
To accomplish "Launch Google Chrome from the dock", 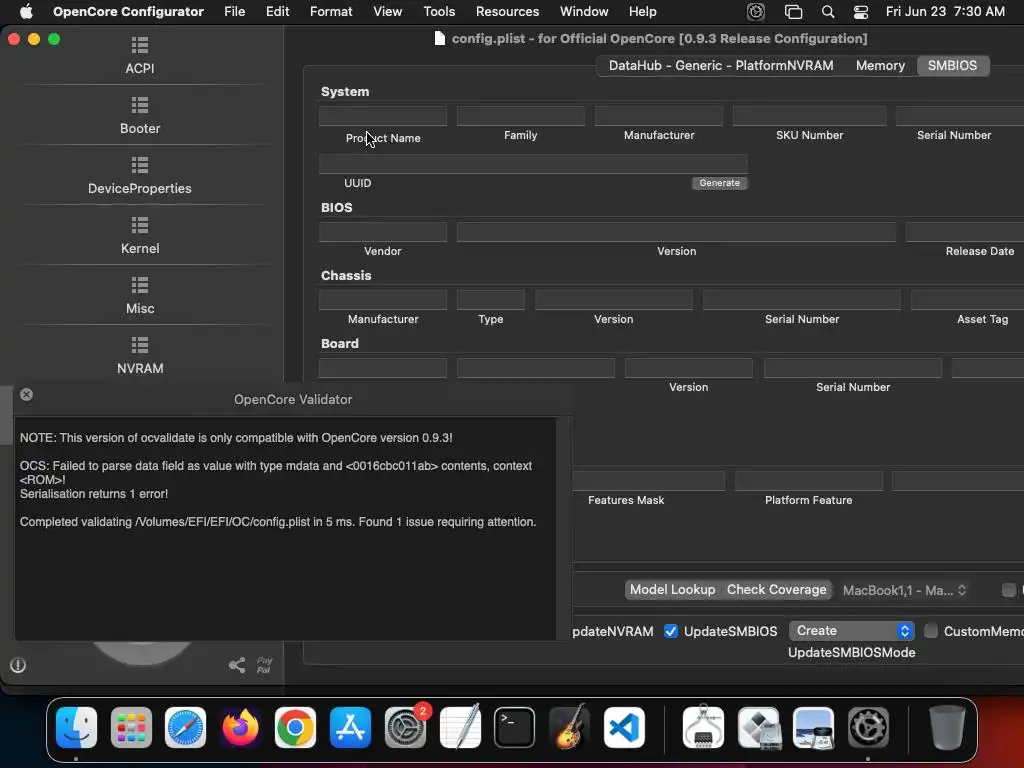I will point(295,727).
